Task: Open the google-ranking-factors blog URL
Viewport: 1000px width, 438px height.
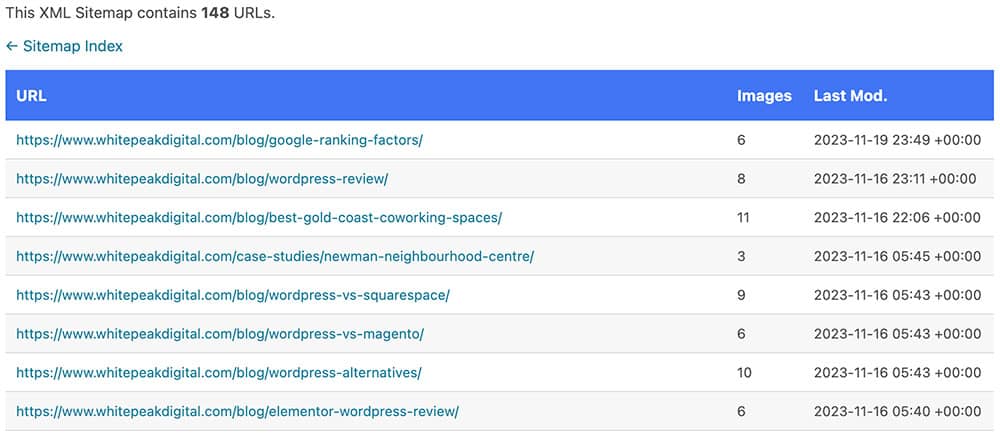Action: click(219, 140)
